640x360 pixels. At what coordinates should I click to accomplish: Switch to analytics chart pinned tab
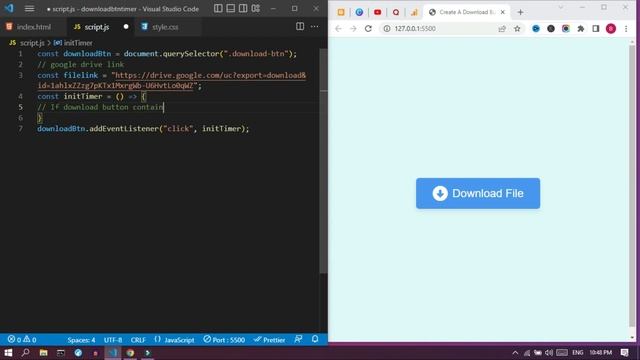[x=414, y=12]
